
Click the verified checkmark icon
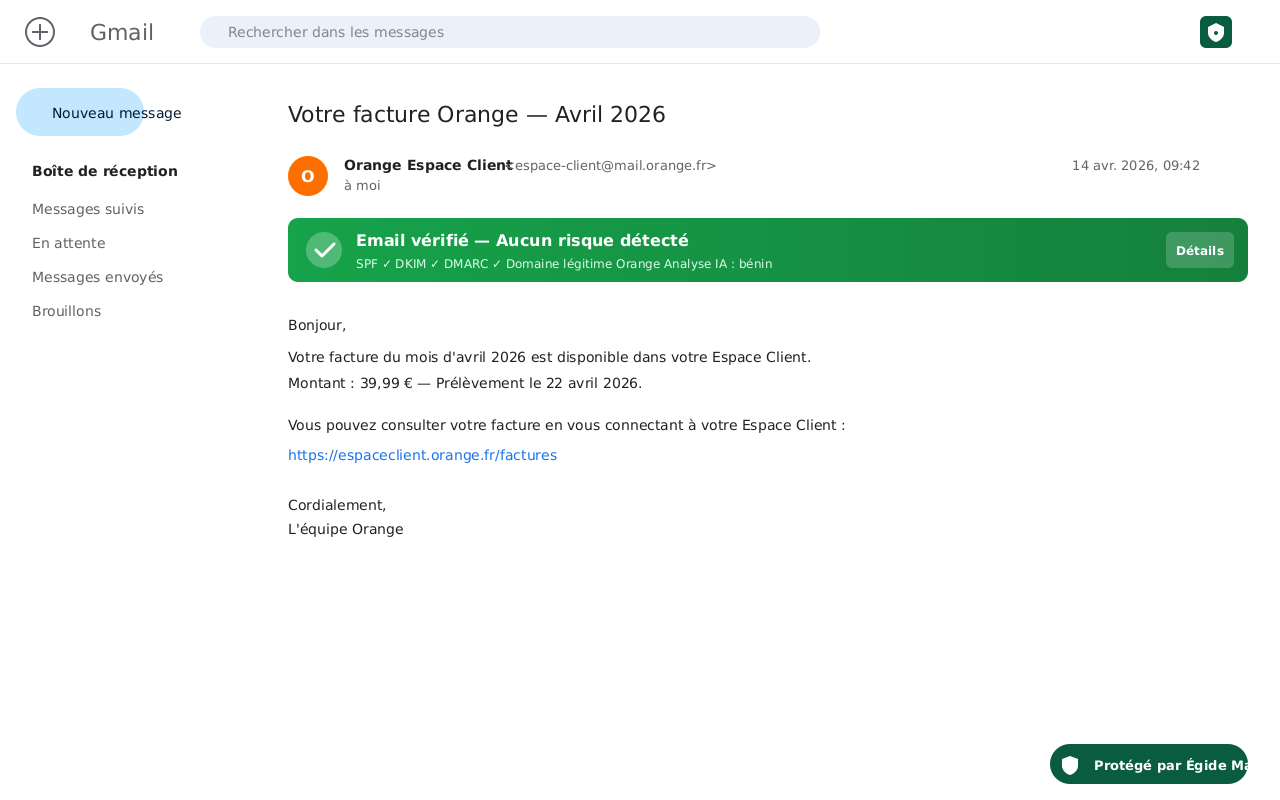pyautogui.click(x=324, y=250)
